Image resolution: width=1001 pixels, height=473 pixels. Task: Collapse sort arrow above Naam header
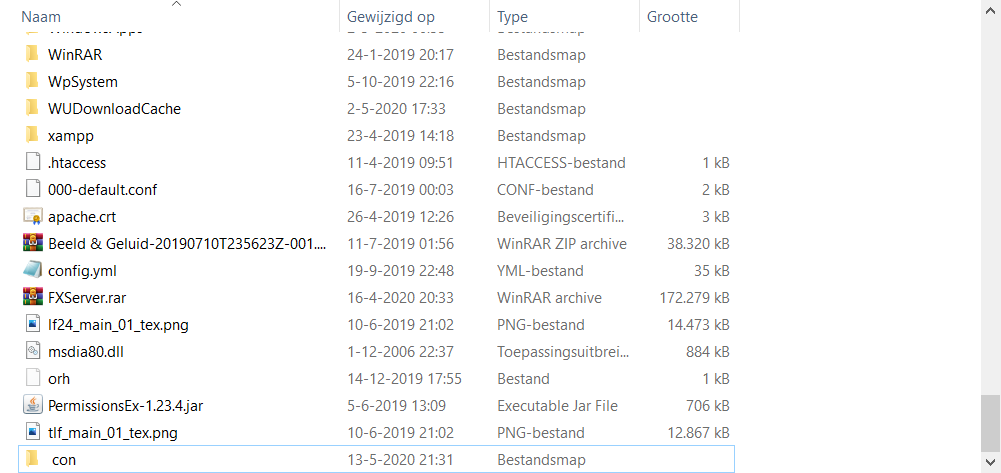coord(176,4)
